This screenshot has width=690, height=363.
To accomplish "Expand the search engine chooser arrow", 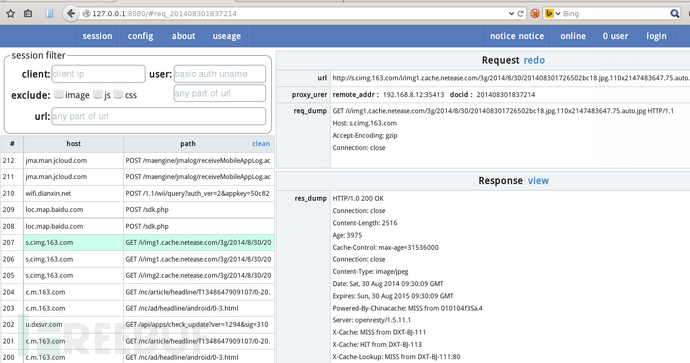I will 558,14.
